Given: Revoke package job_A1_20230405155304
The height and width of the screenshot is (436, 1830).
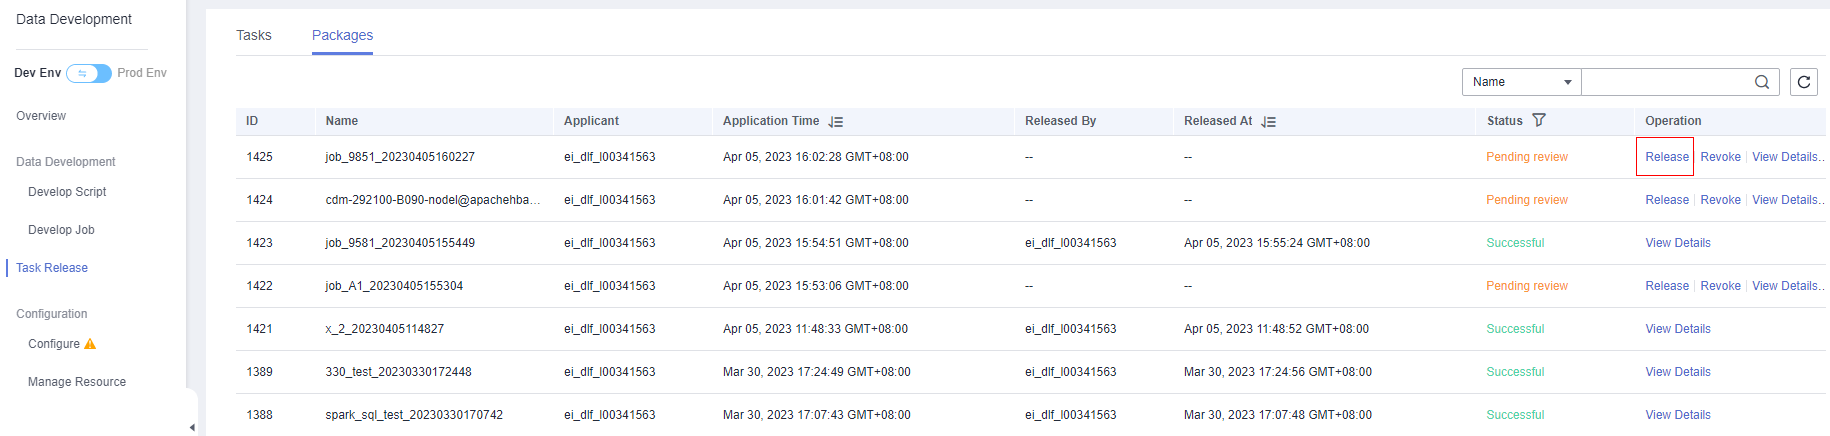Looking at the screenshot, I should [x=1720, y=286].
